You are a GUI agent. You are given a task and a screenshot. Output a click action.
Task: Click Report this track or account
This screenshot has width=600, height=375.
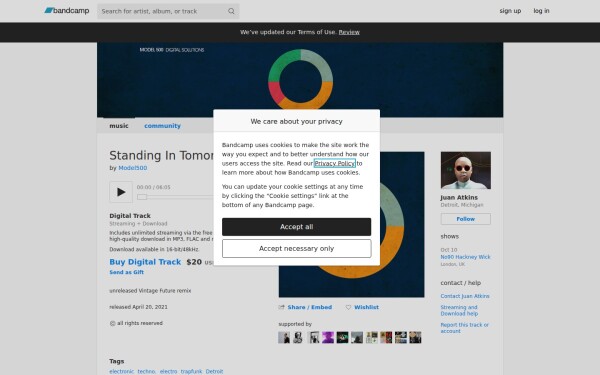[x=465, y=328]
